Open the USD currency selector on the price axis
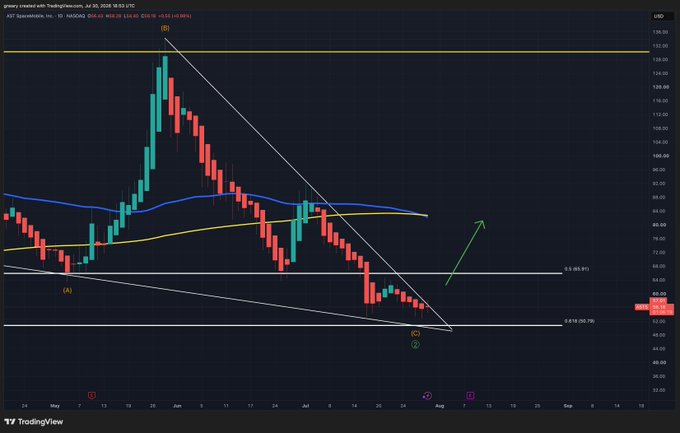The width and height of the screenshot is (680, 433). click(658, 16)
